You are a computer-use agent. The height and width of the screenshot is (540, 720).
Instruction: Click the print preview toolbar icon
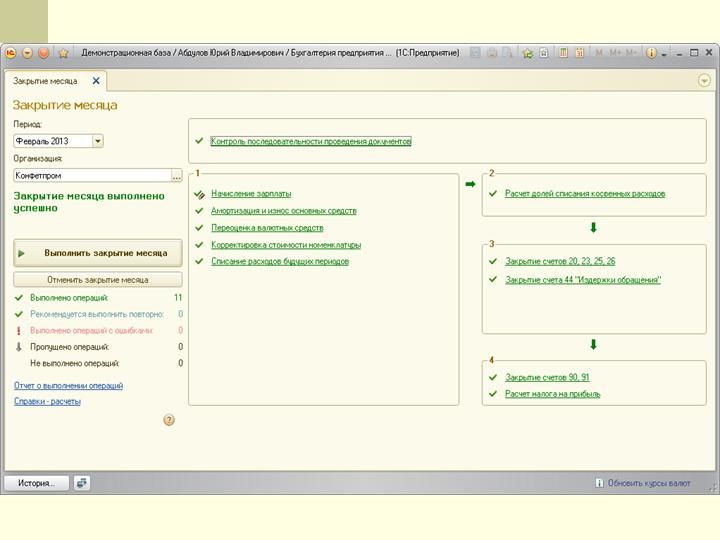coord(507,53)
